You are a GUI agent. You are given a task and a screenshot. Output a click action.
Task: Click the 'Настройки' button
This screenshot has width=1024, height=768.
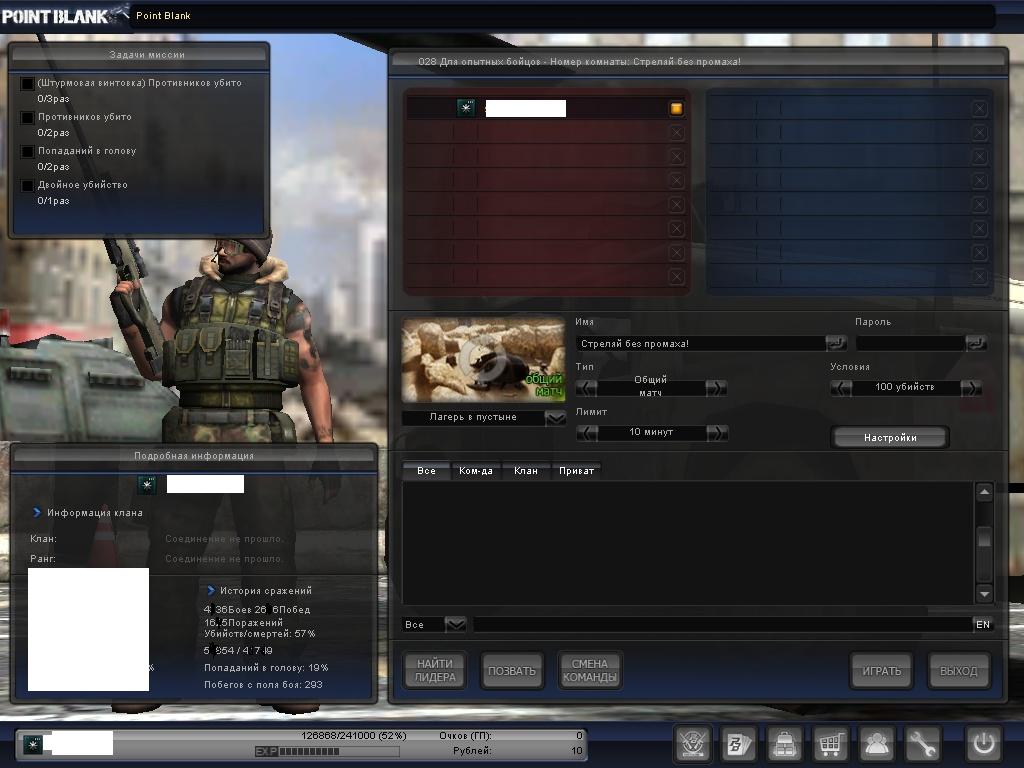(x=889, y=437)
